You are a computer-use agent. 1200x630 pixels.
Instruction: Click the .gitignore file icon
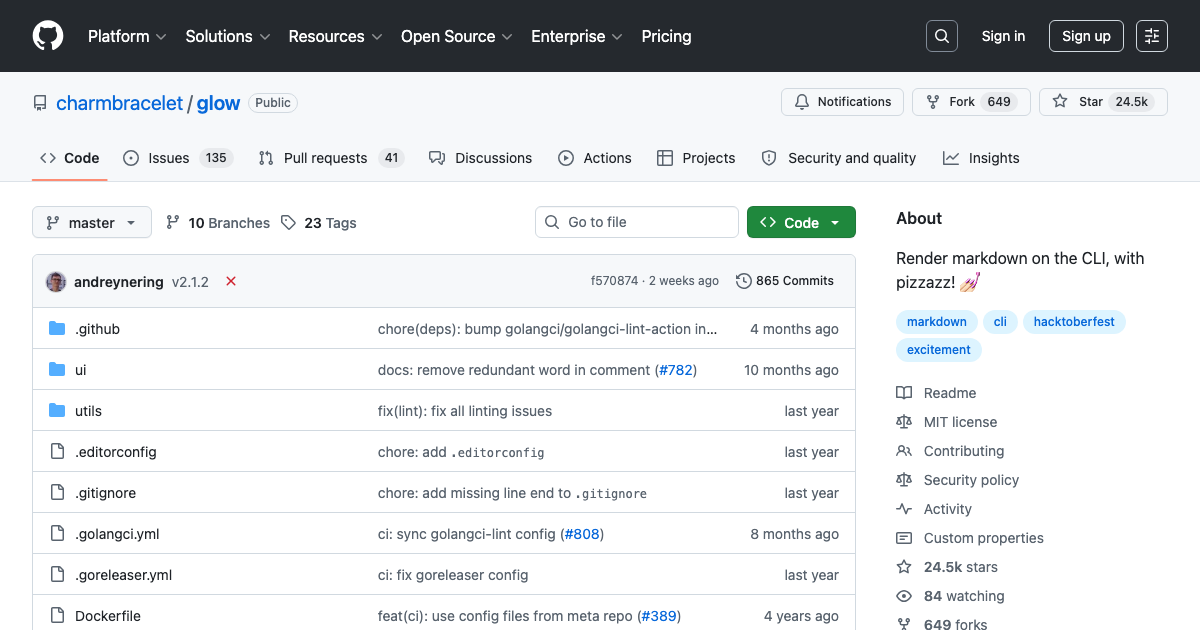coord(57,493)
